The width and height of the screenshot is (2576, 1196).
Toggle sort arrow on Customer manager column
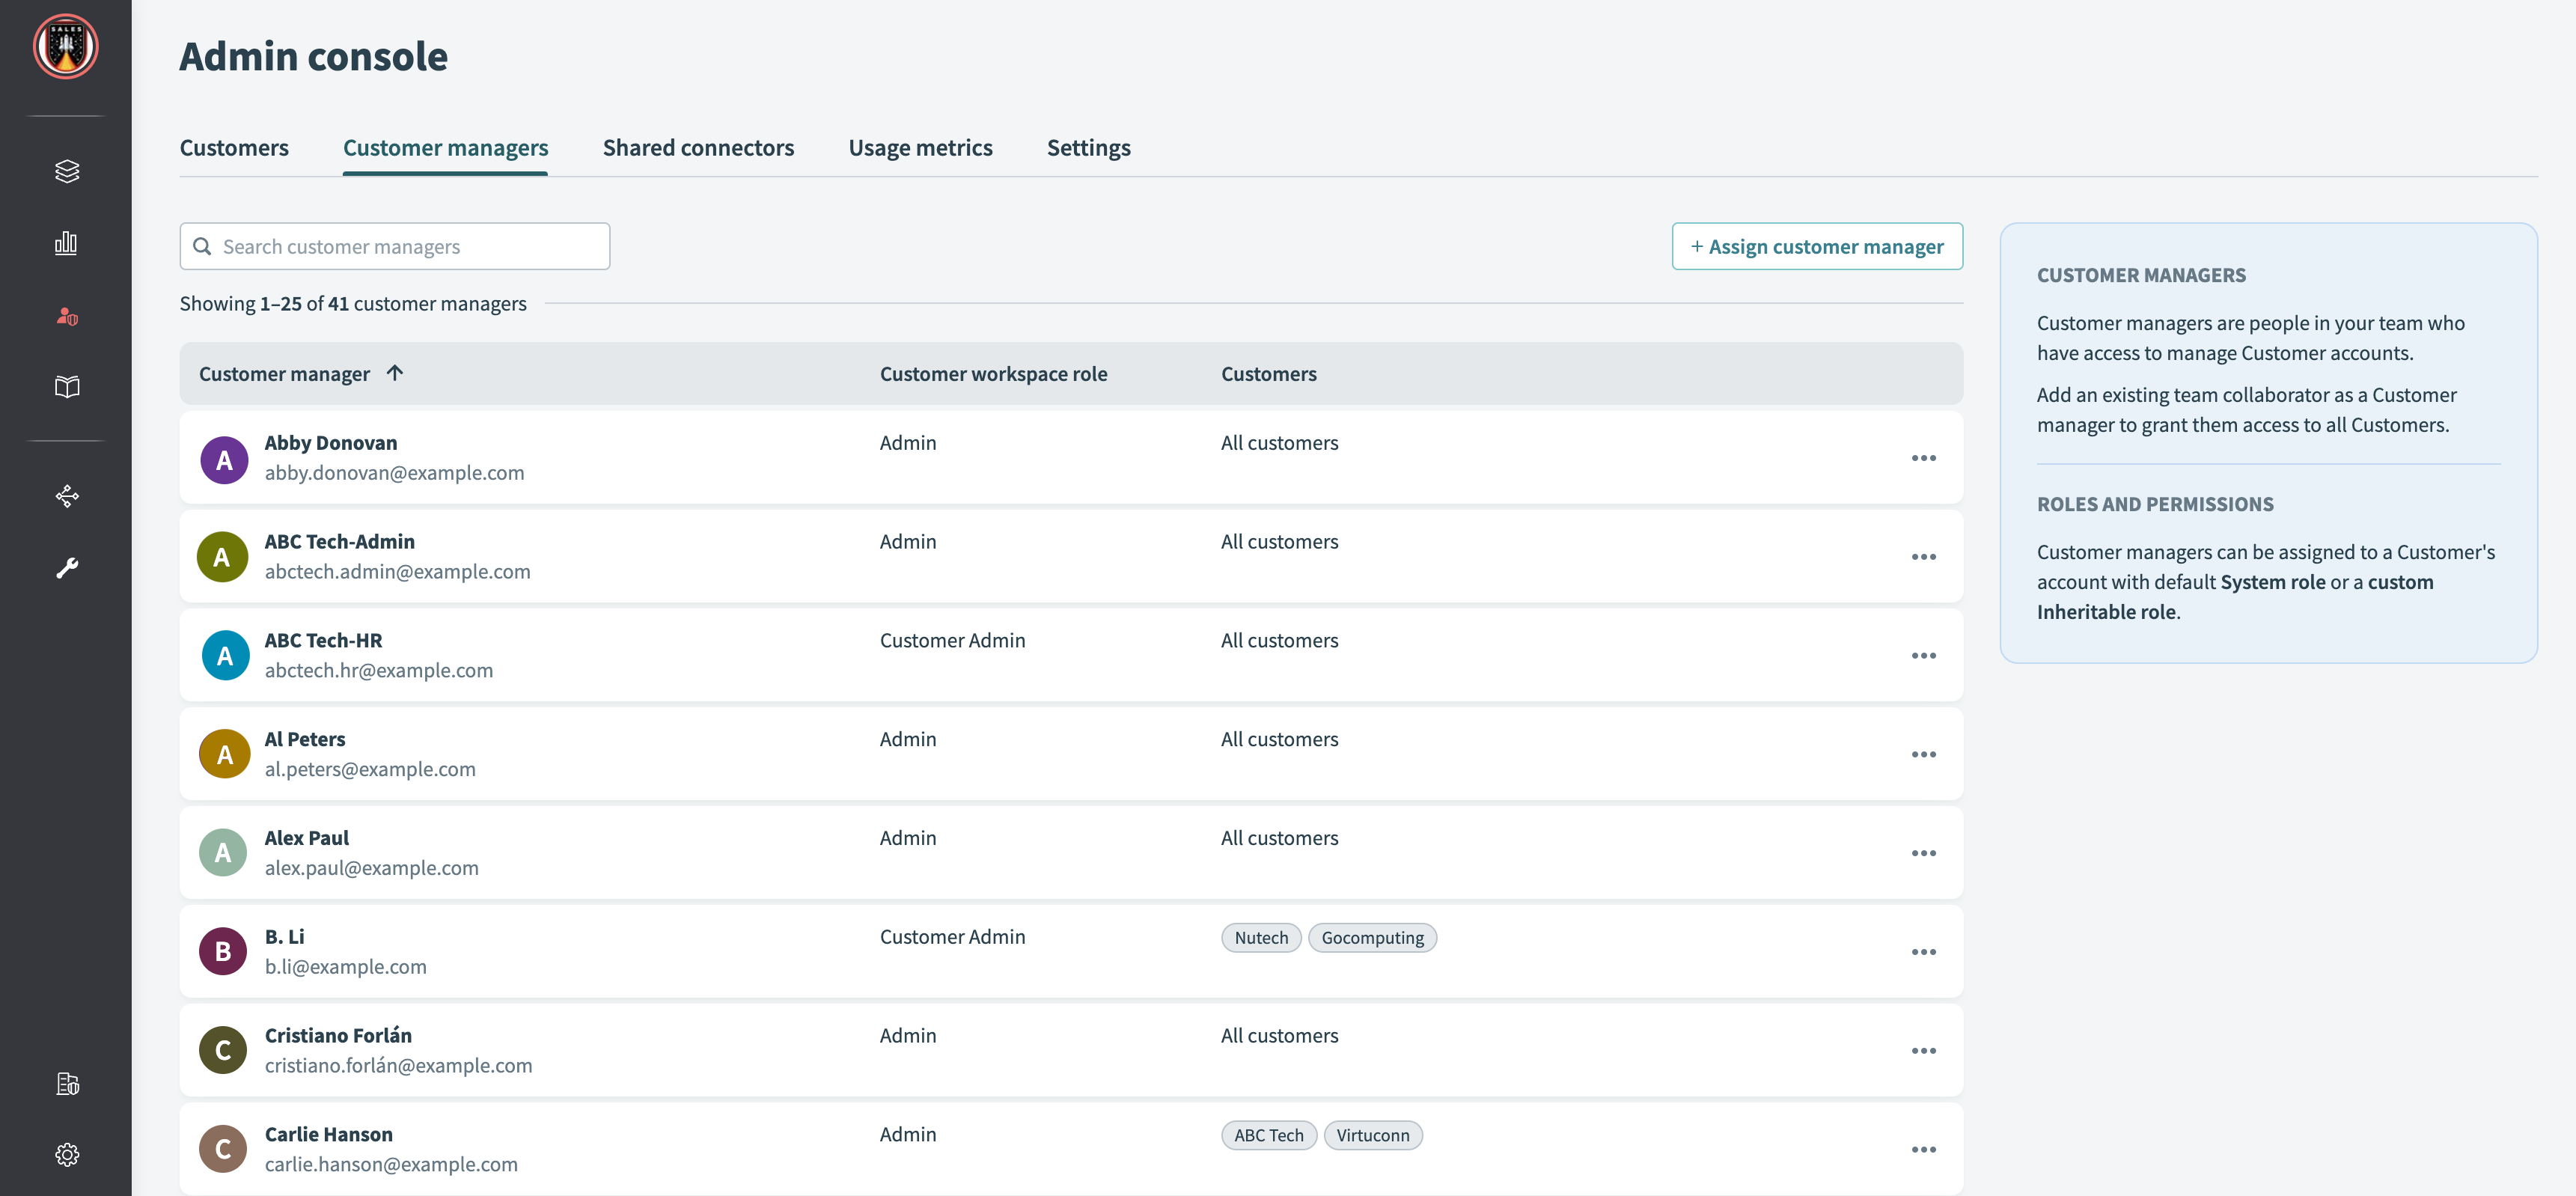[395, 373]
